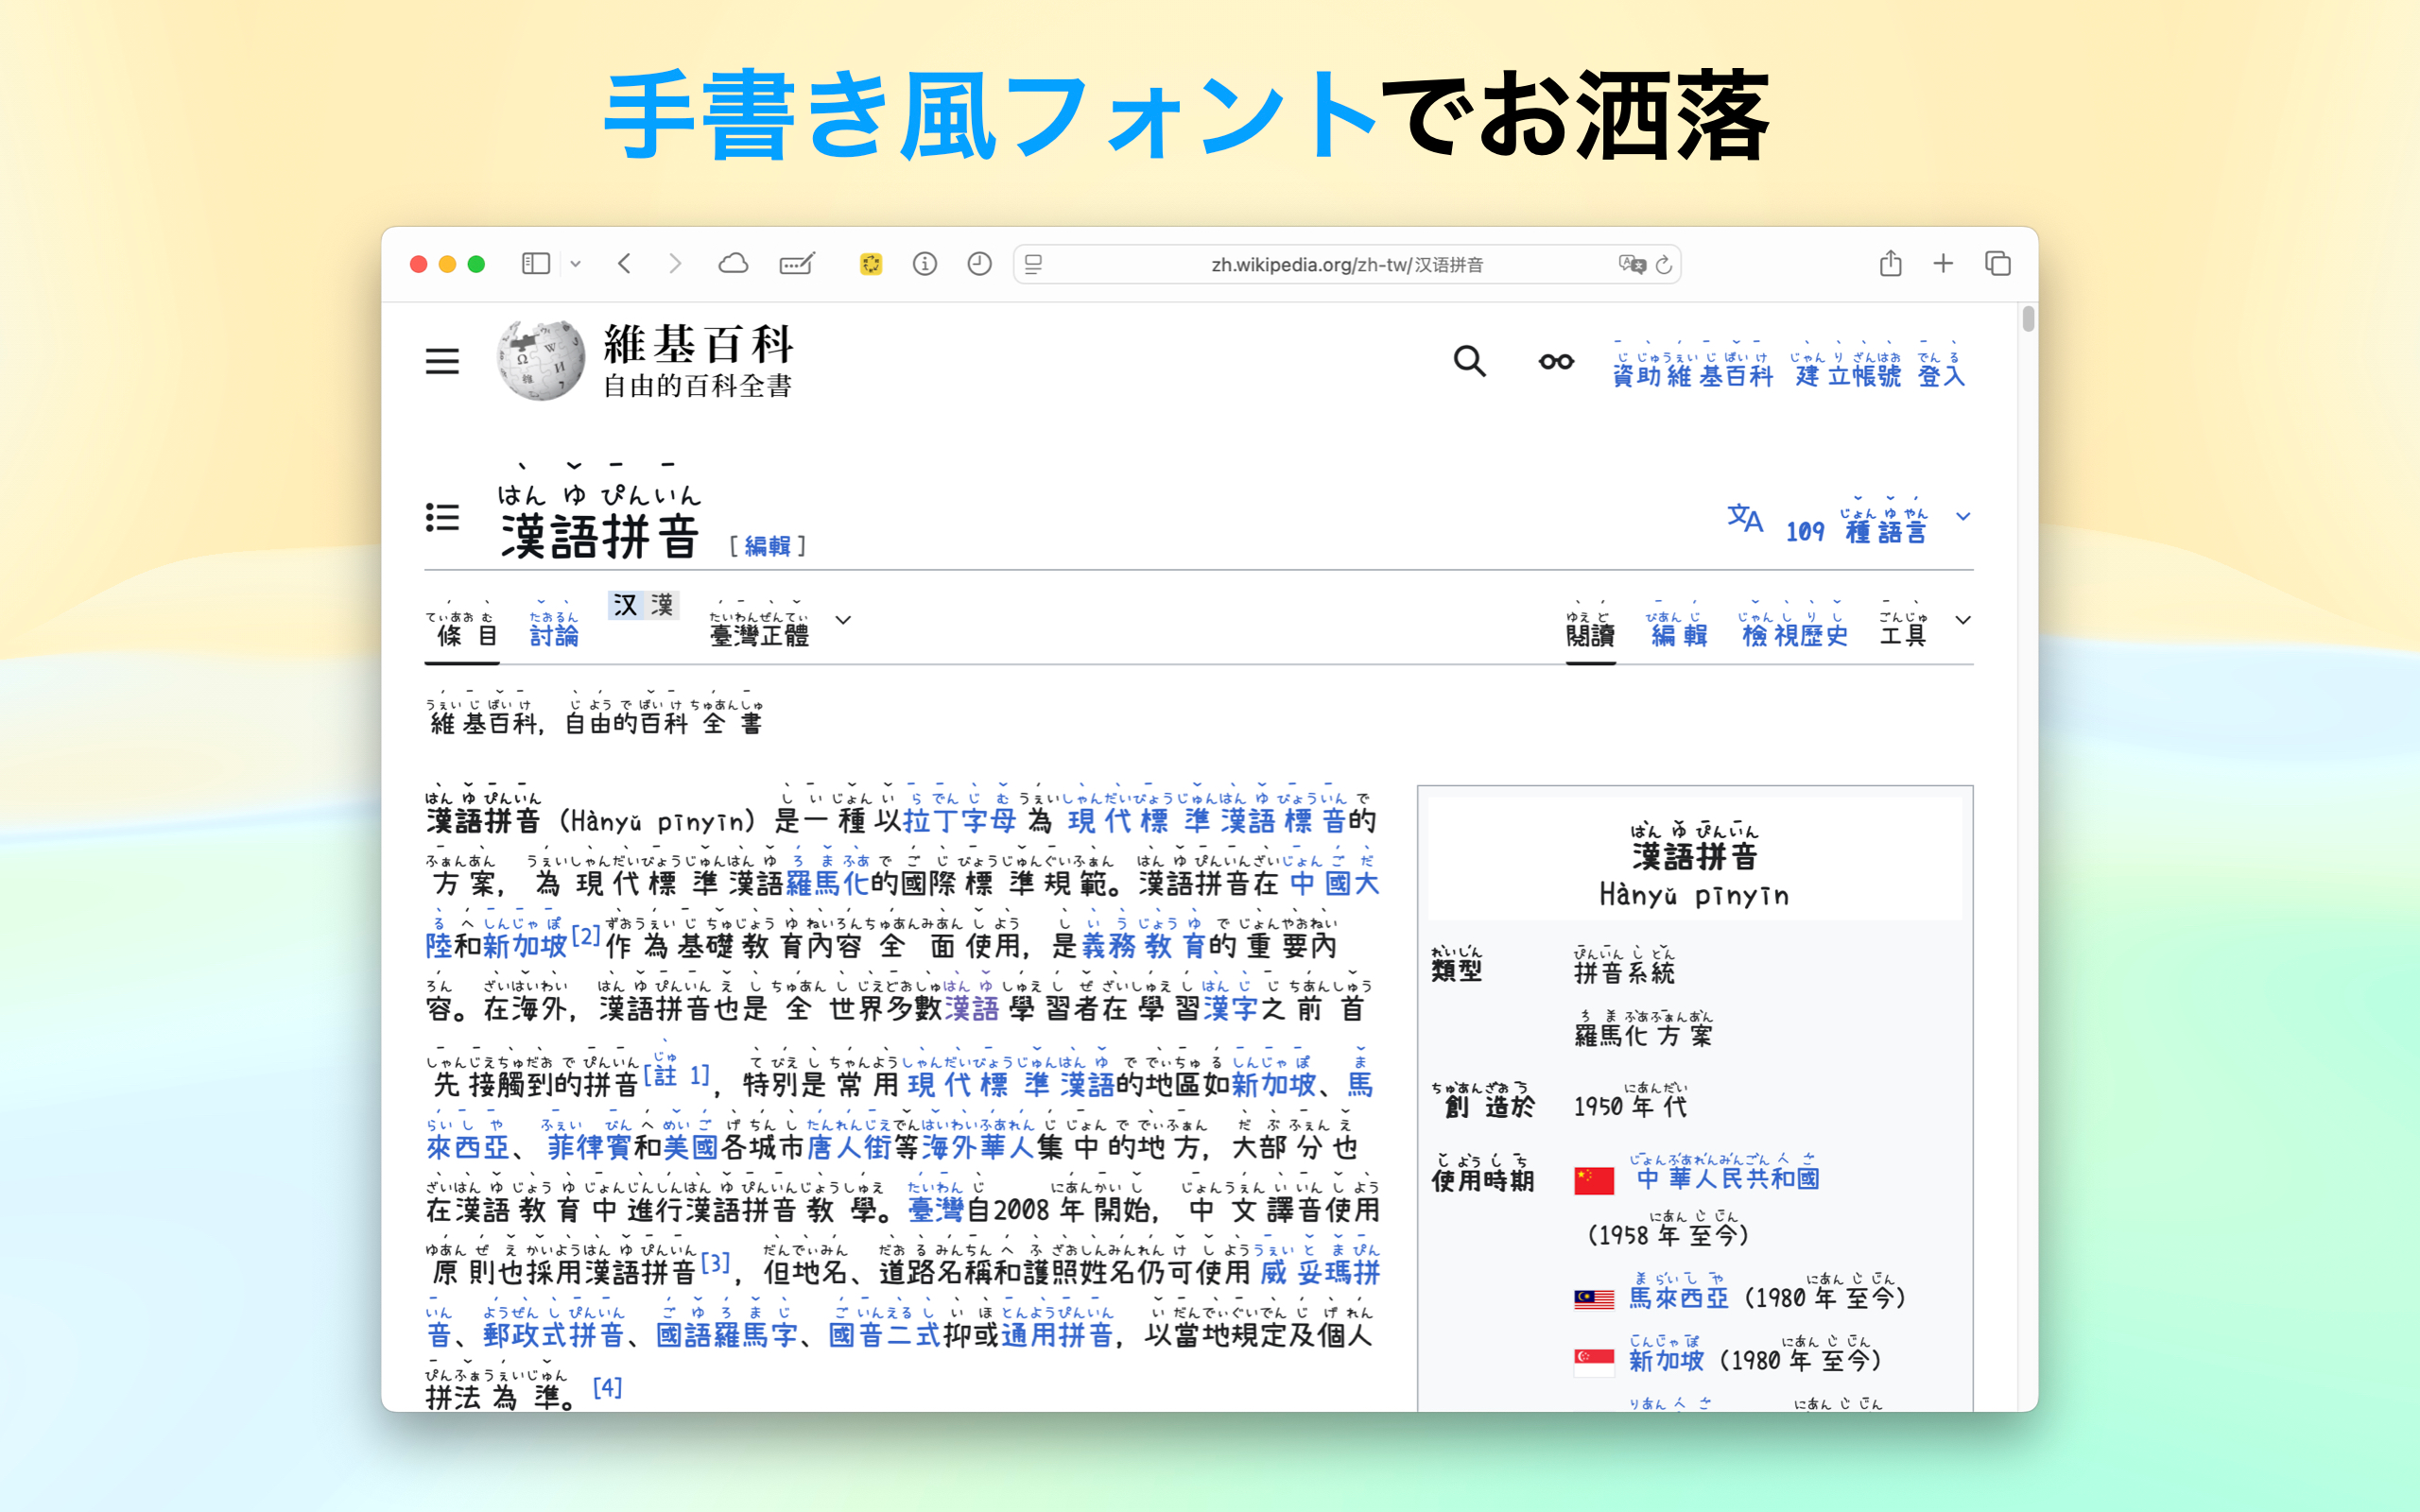2420x1512 pixels.
Task: Open the 菲律賓 link
Action: tap(589, 1147)
